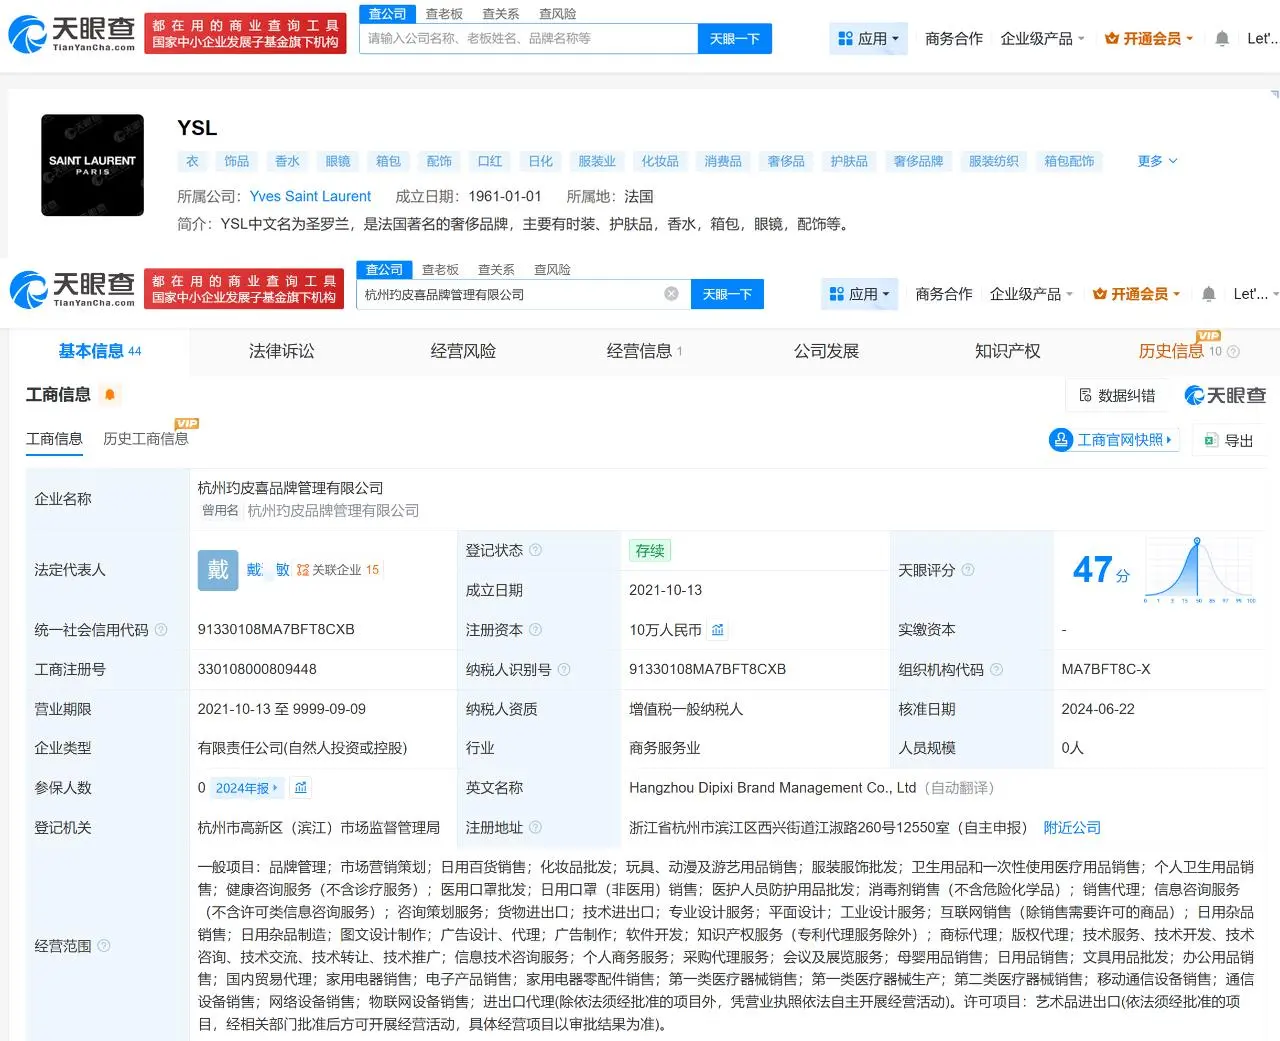Switch to the 知识产权 tab
The height and width of the screenshot is (1041, 1280).
(x=1007, y=351)
